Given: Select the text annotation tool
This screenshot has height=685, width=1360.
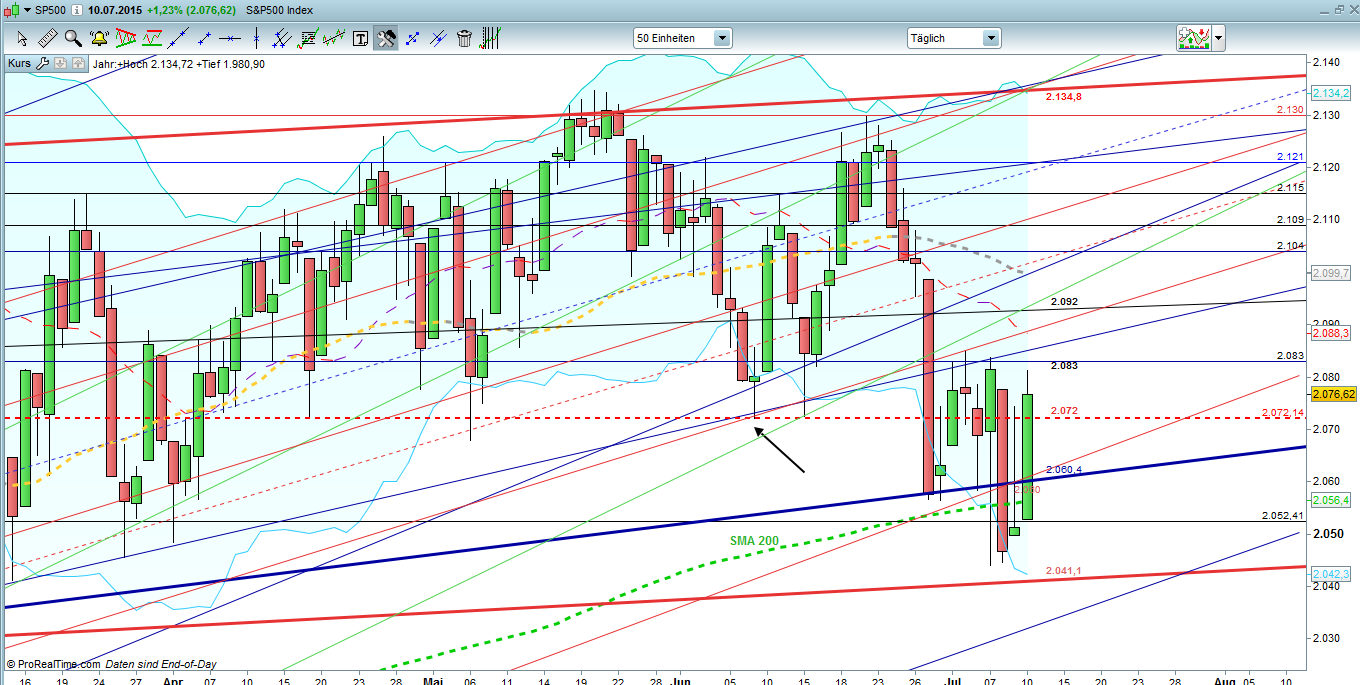Looking at the screenshot, I should coord(360,38).
